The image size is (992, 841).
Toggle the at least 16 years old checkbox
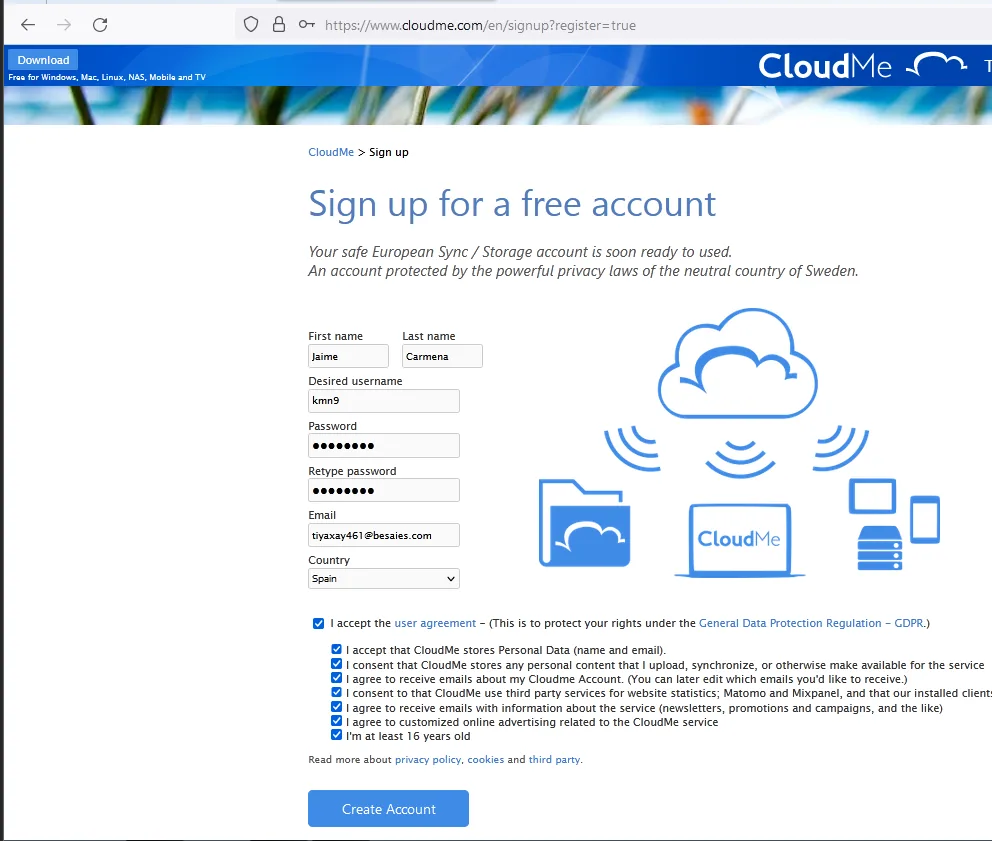coord(337,735)
